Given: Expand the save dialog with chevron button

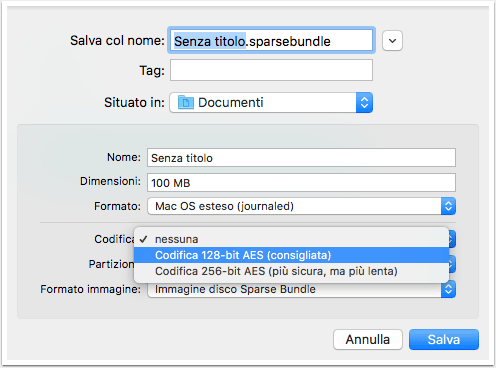Looking at the screenshot, I should 392,41.
